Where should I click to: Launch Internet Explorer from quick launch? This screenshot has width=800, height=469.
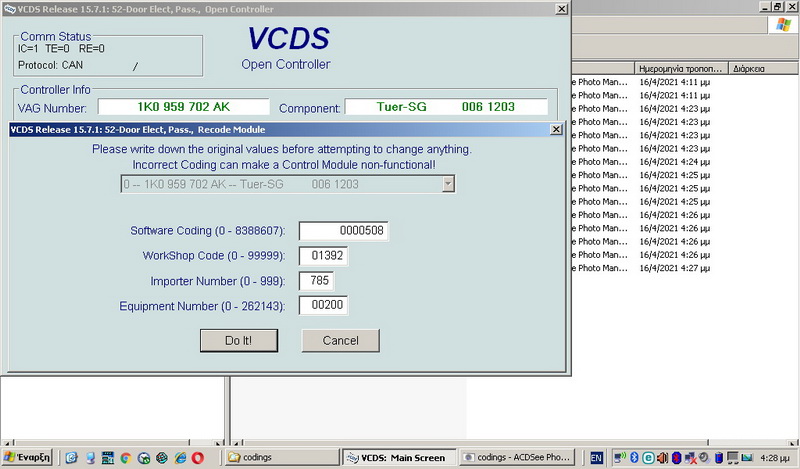(x=180, y=458)
